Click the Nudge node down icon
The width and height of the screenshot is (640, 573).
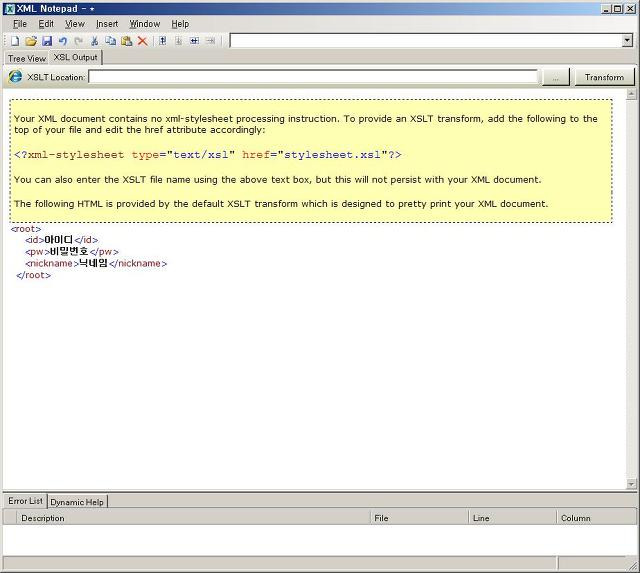tap(178, 41)
